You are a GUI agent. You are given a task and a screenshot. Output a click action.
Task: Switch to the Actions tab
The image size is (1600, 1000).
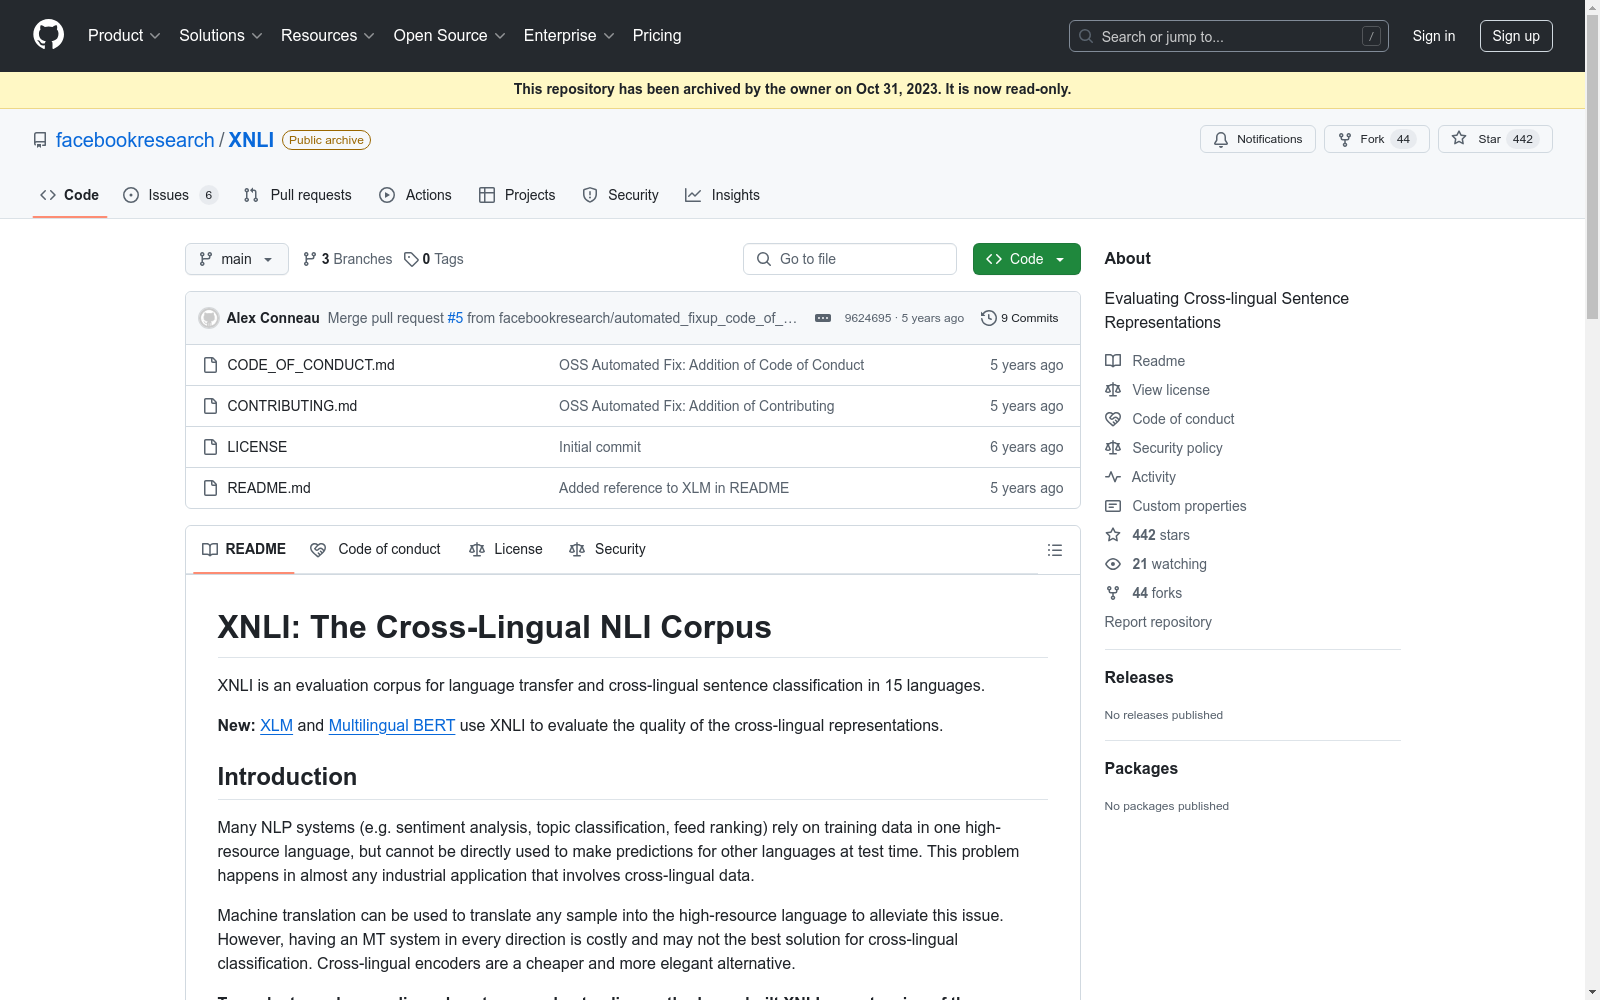(416, 195)
